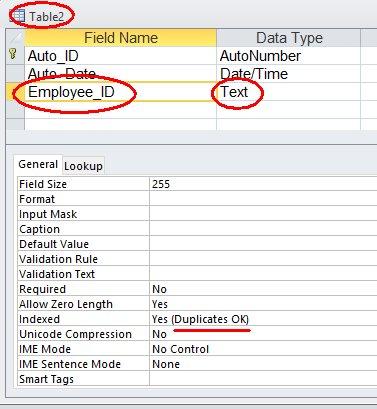Image resolution: width=377 pixels, height=409 pixels.
Task: Switch to the Lookup properties tab
Action: click(x=83, y=166)
